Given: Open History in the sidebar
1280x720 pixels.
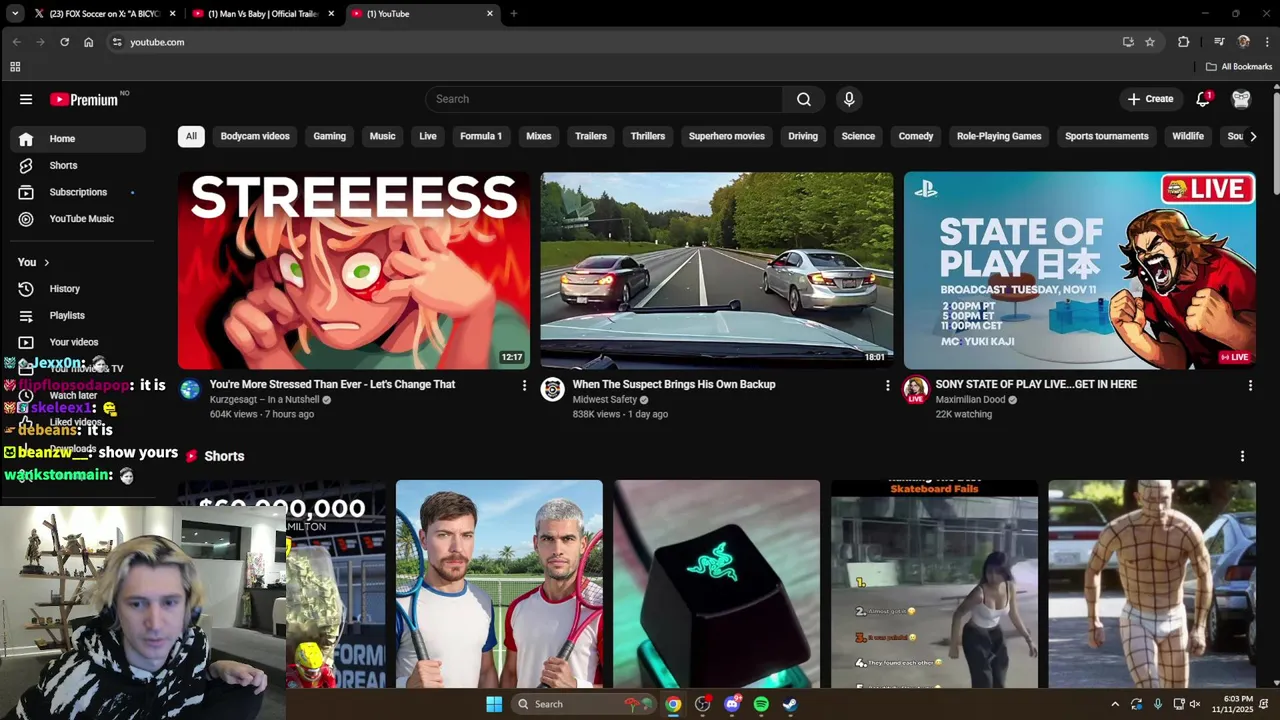Looking at the screenshot, I should 78,289.
